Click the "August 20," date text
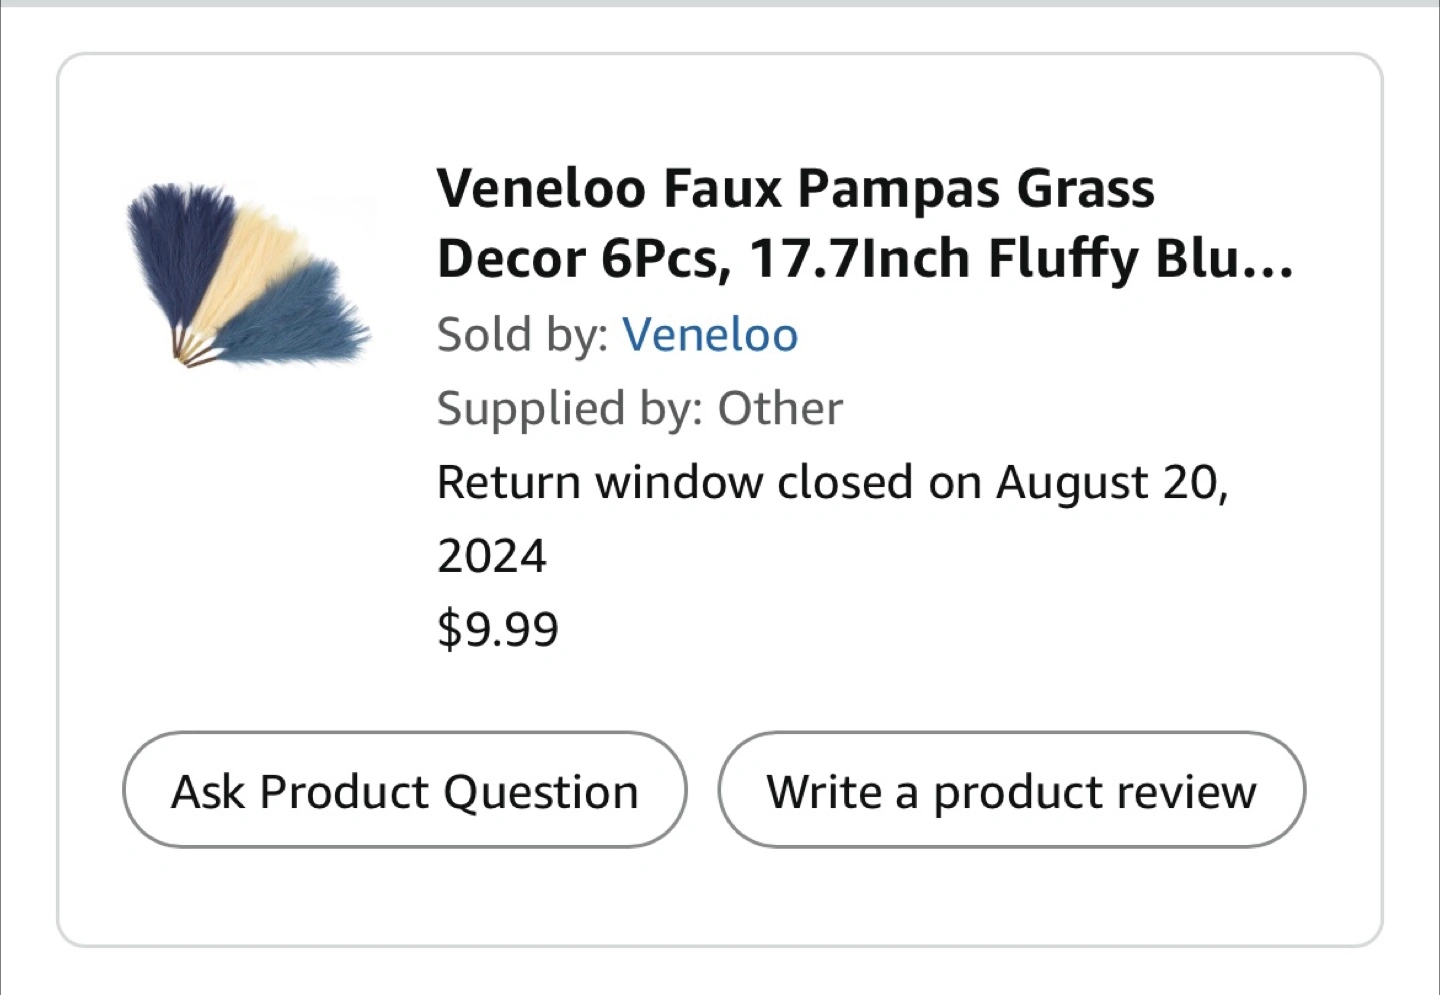Screen dimensions: 1440x995 click(1111, 482)
